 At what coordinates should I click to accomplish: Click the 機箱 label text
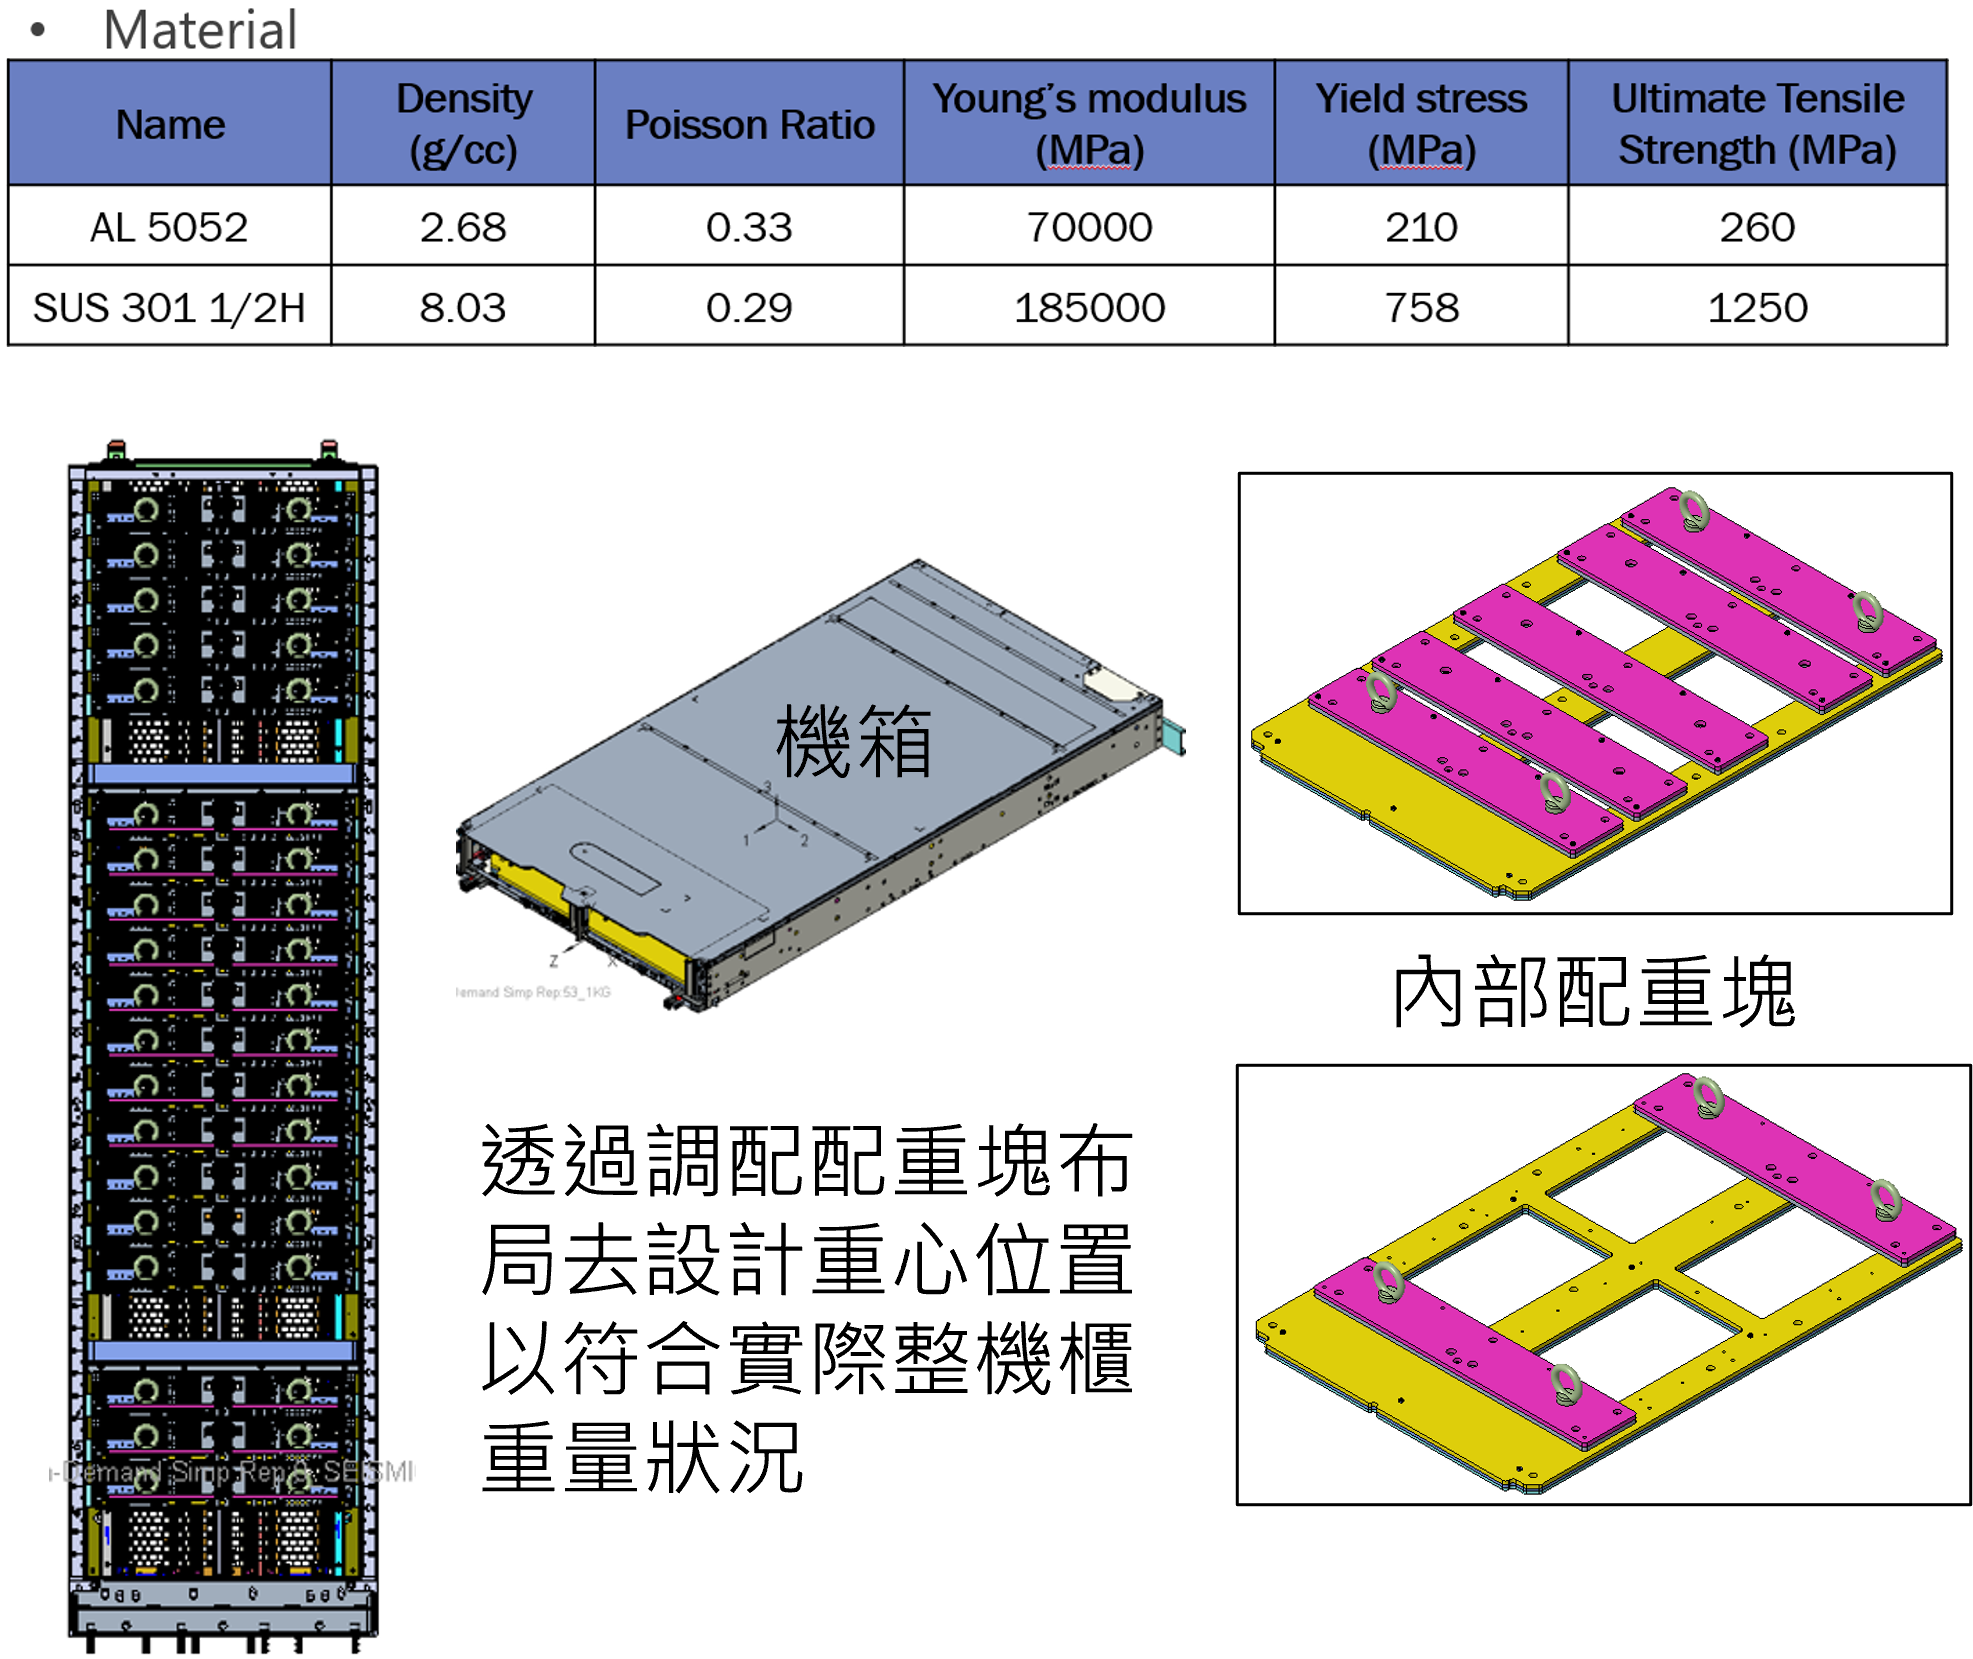tap(853, 741)
